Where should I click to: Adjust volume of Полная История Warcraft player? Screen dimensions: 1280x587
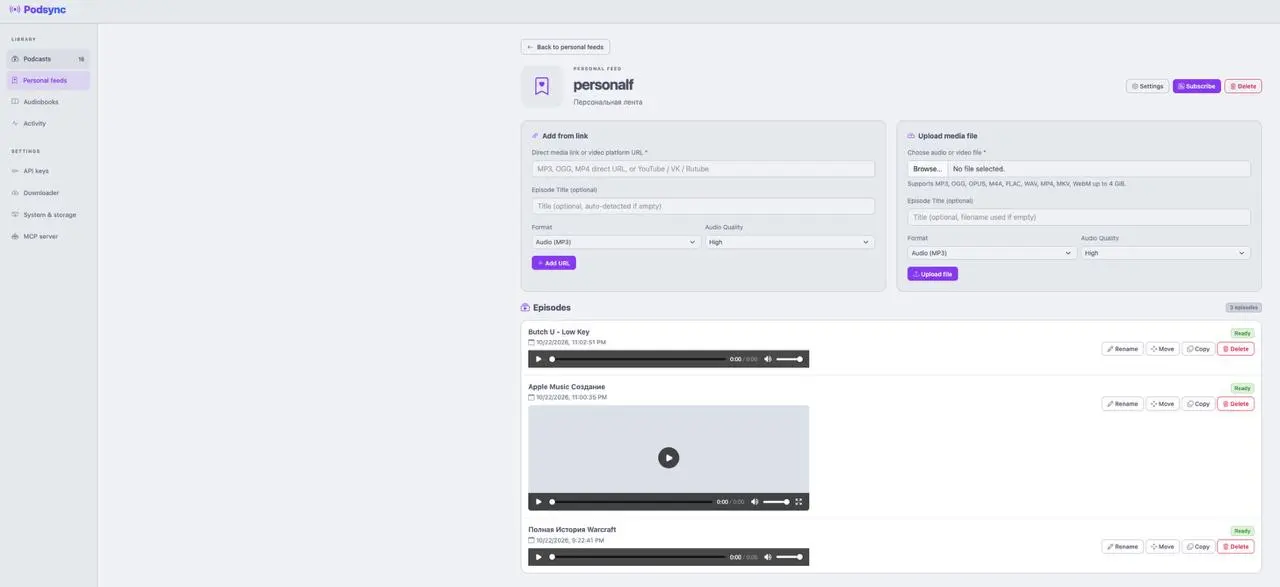point(789,557)
